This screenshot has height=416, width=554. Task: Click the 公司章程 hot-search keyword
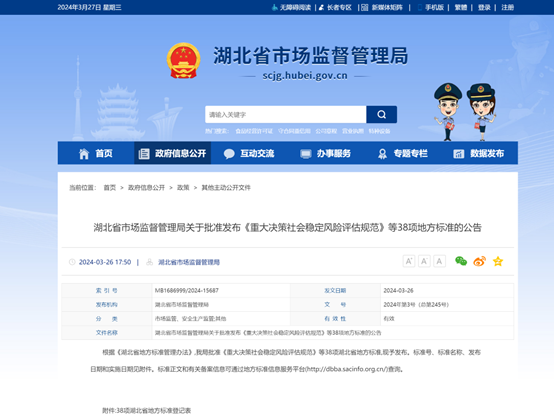point(326,131)
